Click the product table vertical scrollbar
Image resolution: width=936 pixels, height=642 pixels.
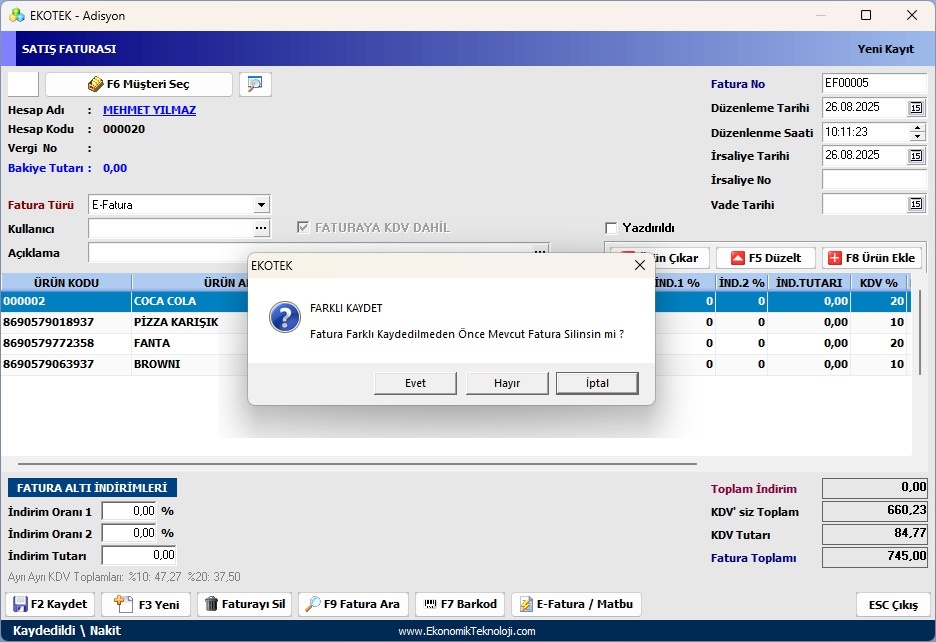click(920, 333)
